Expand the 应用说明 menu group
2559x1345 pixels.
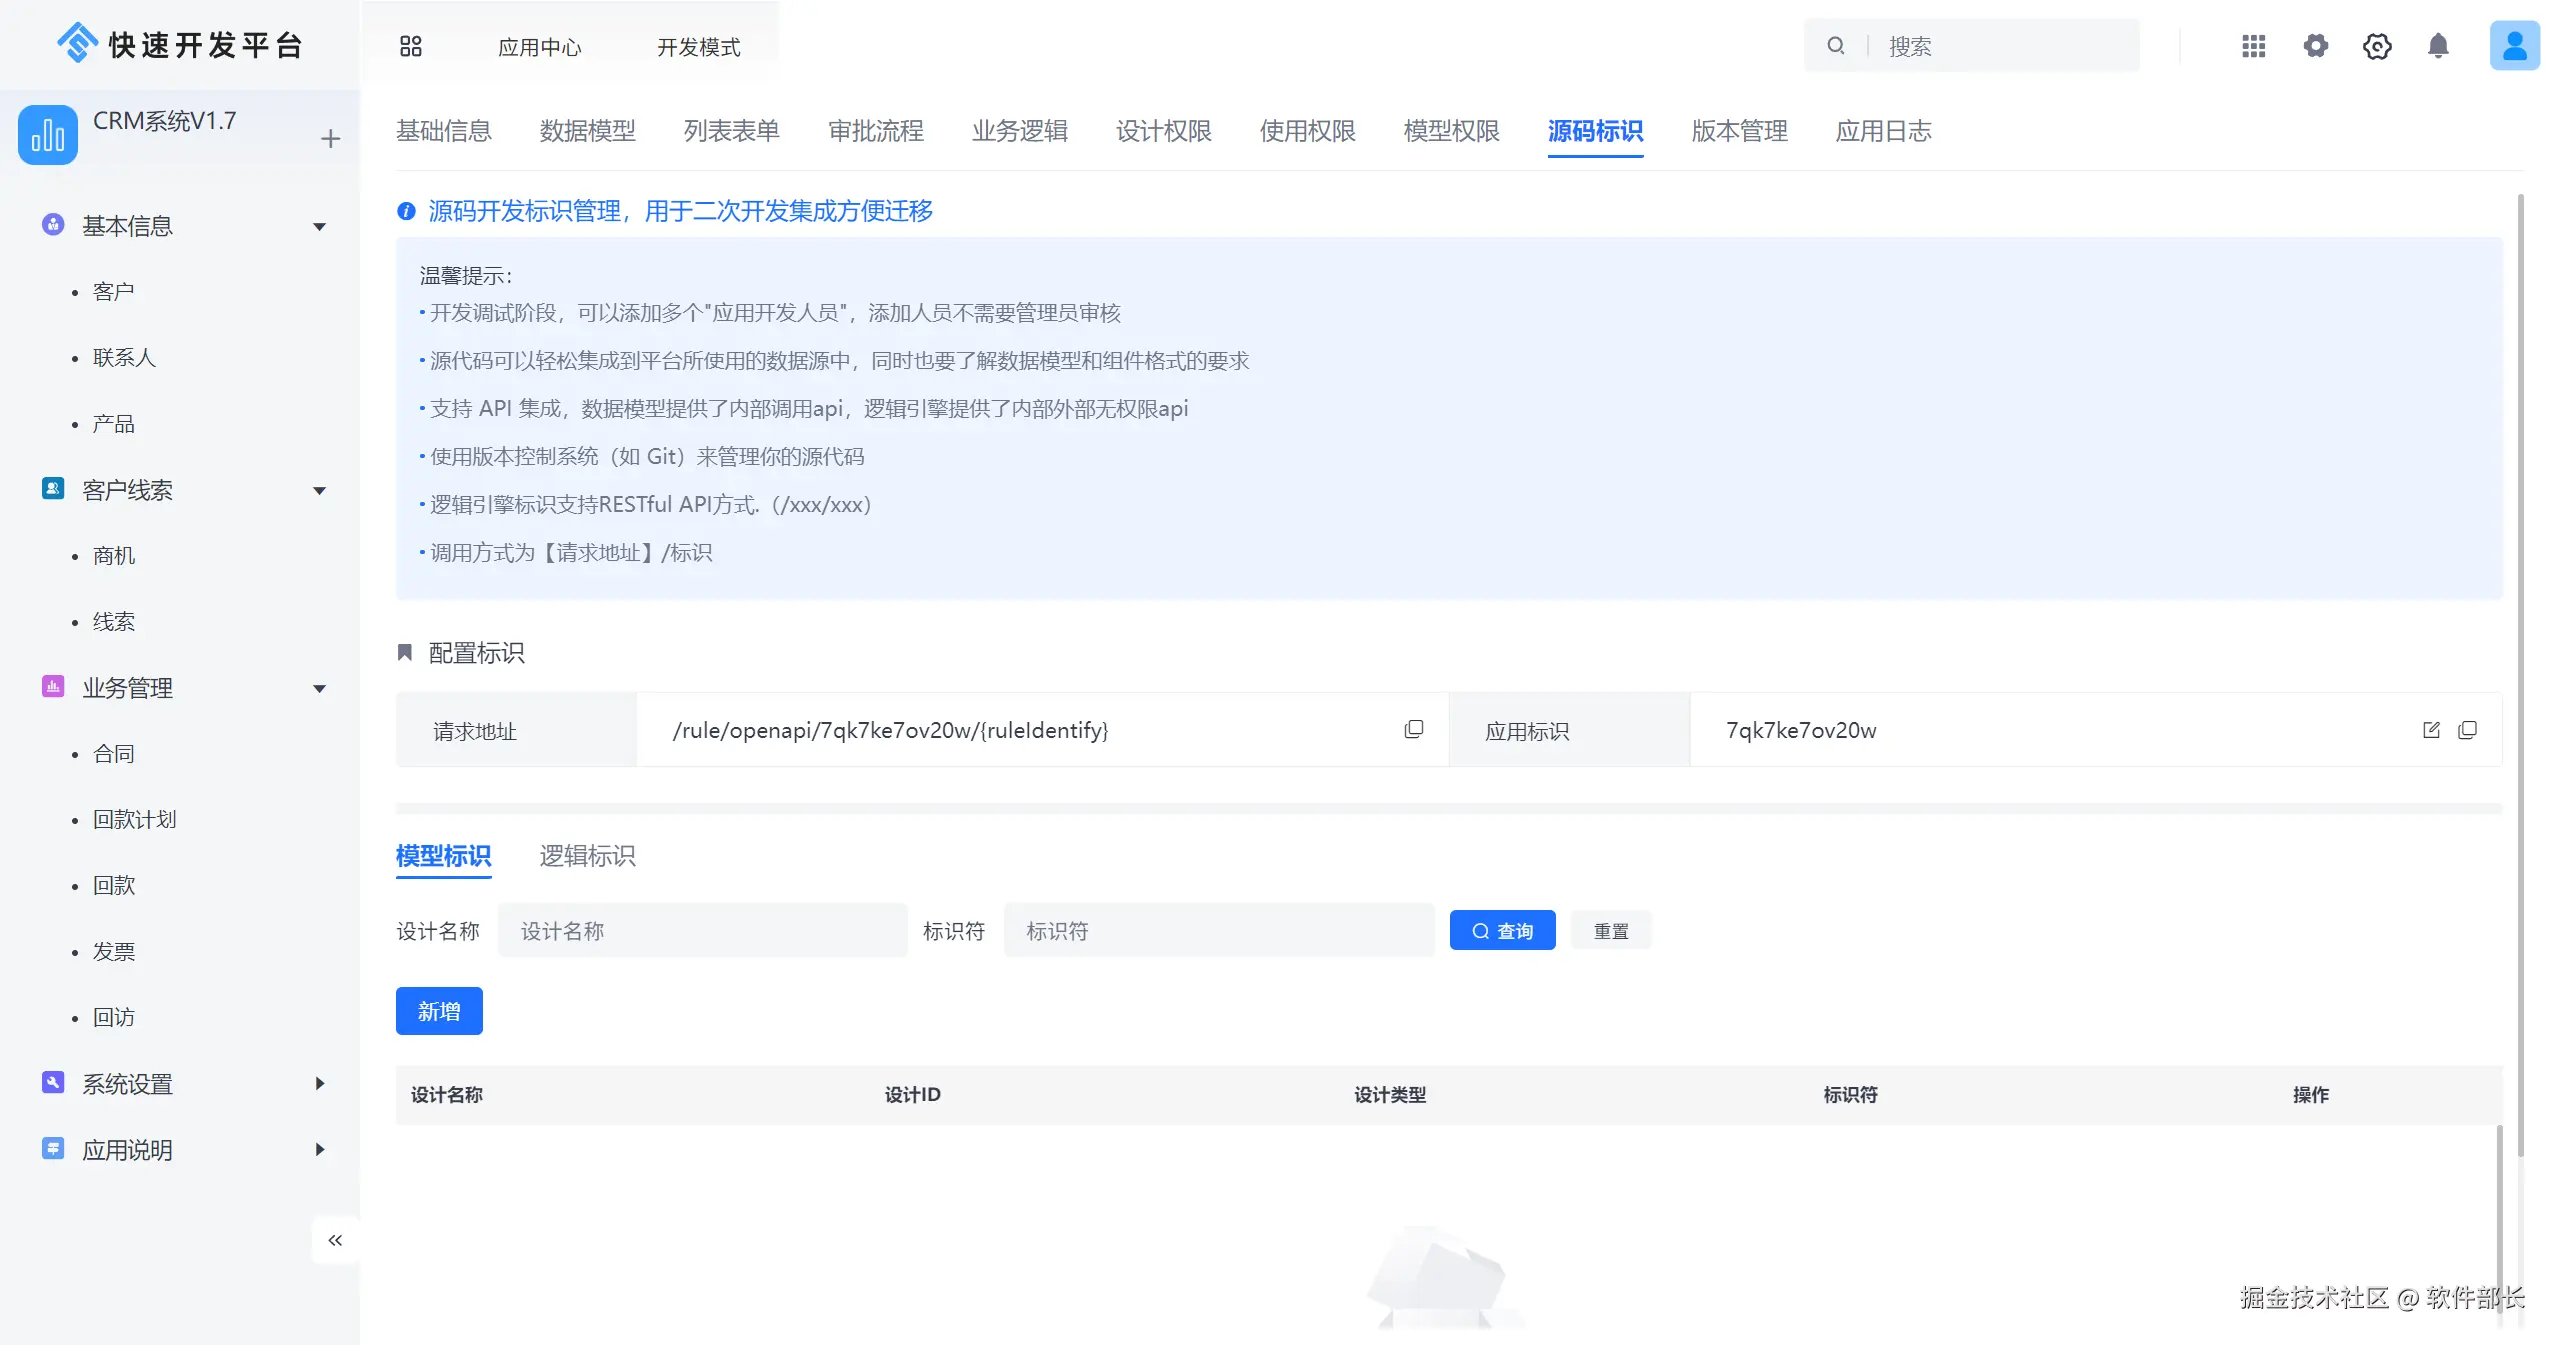coord(320,1150)
